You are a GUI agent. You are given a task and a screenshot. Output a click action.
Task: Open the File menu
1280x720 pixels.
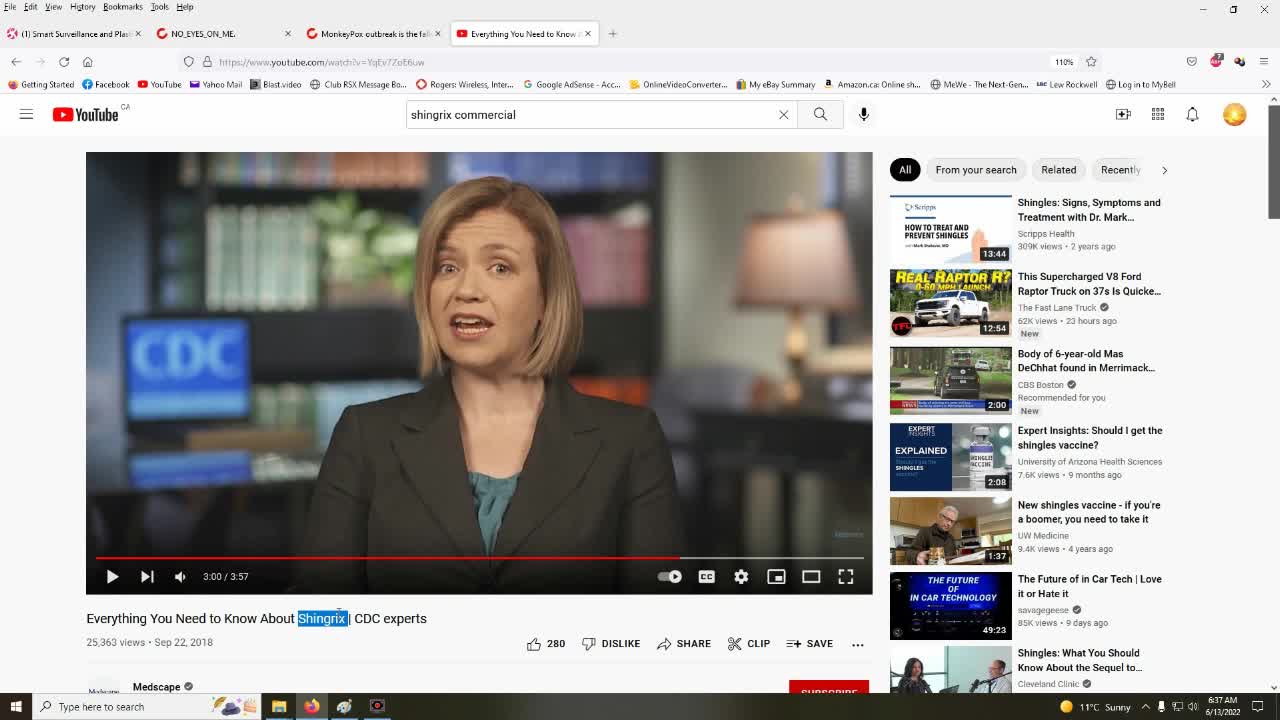point(10,7)
